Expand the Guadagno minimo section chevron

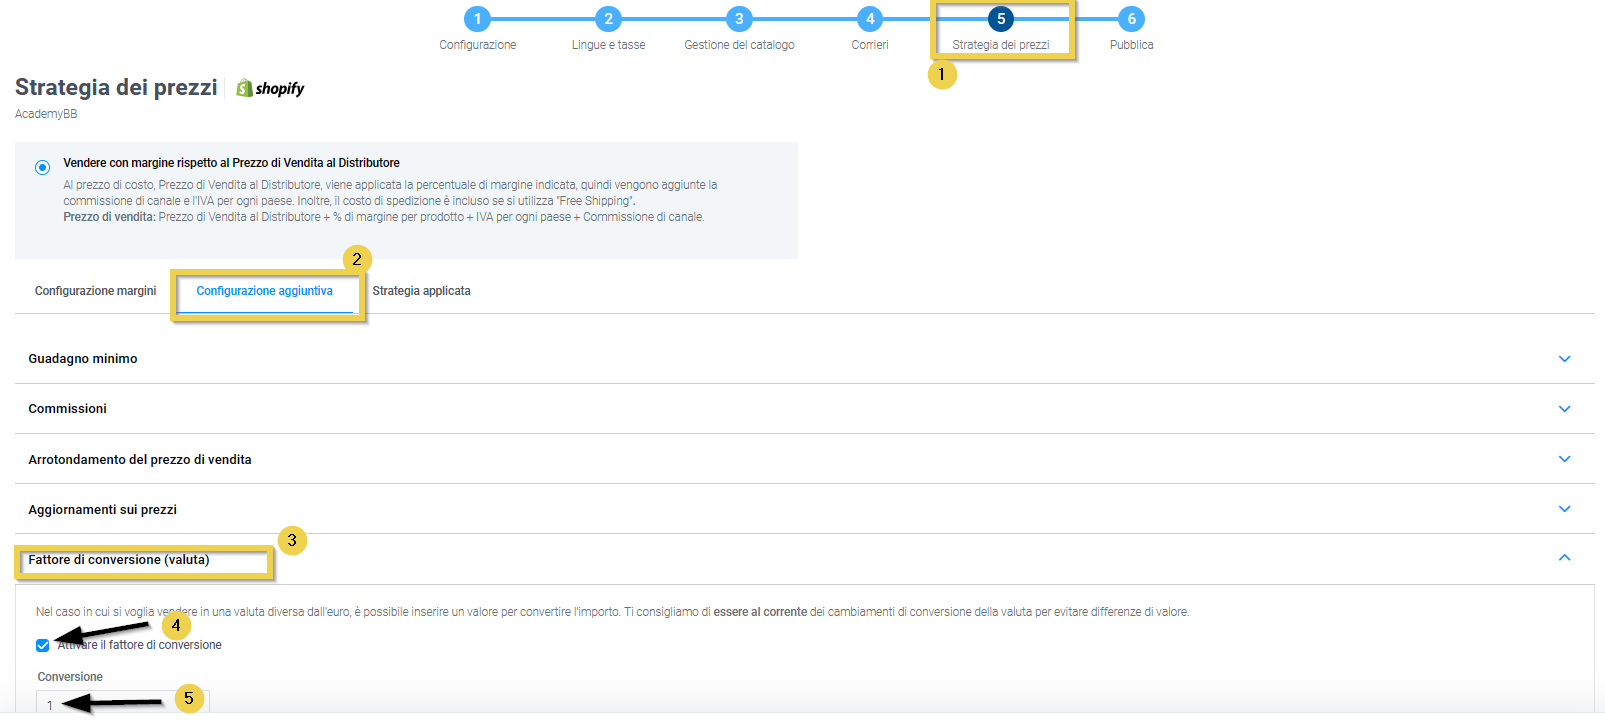[1564, 359]
